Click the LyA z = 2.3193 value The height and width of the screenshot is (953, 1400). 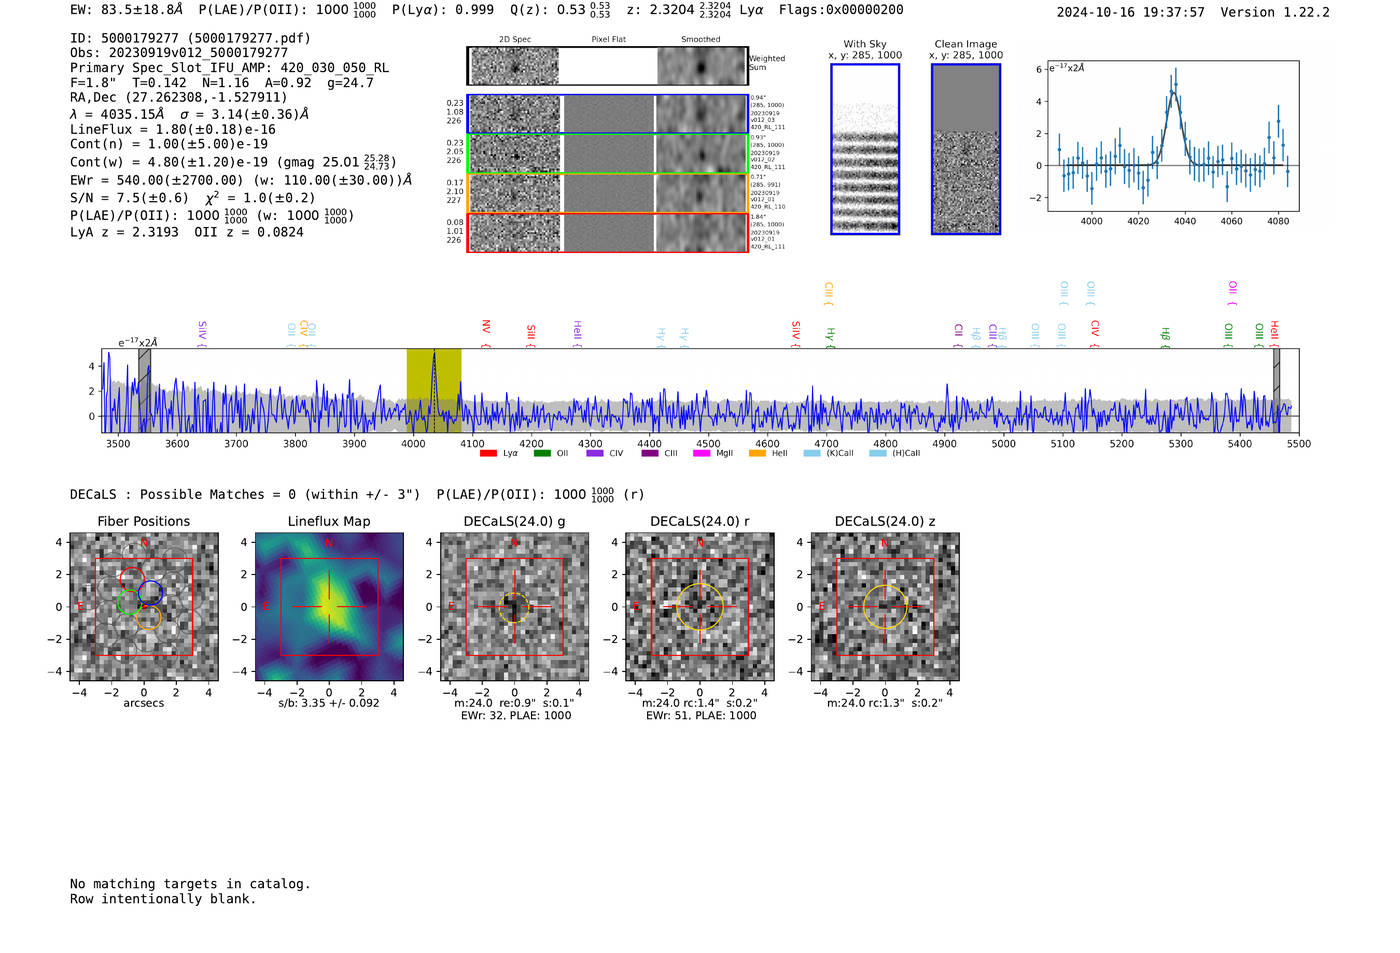pos(124,232)
